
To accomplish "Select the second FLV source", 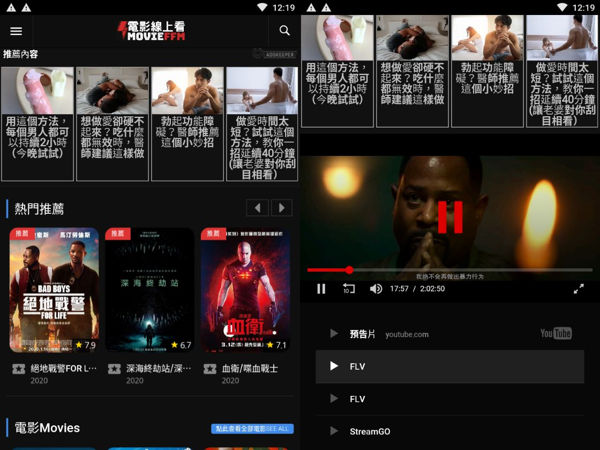I will coord(450,399).
